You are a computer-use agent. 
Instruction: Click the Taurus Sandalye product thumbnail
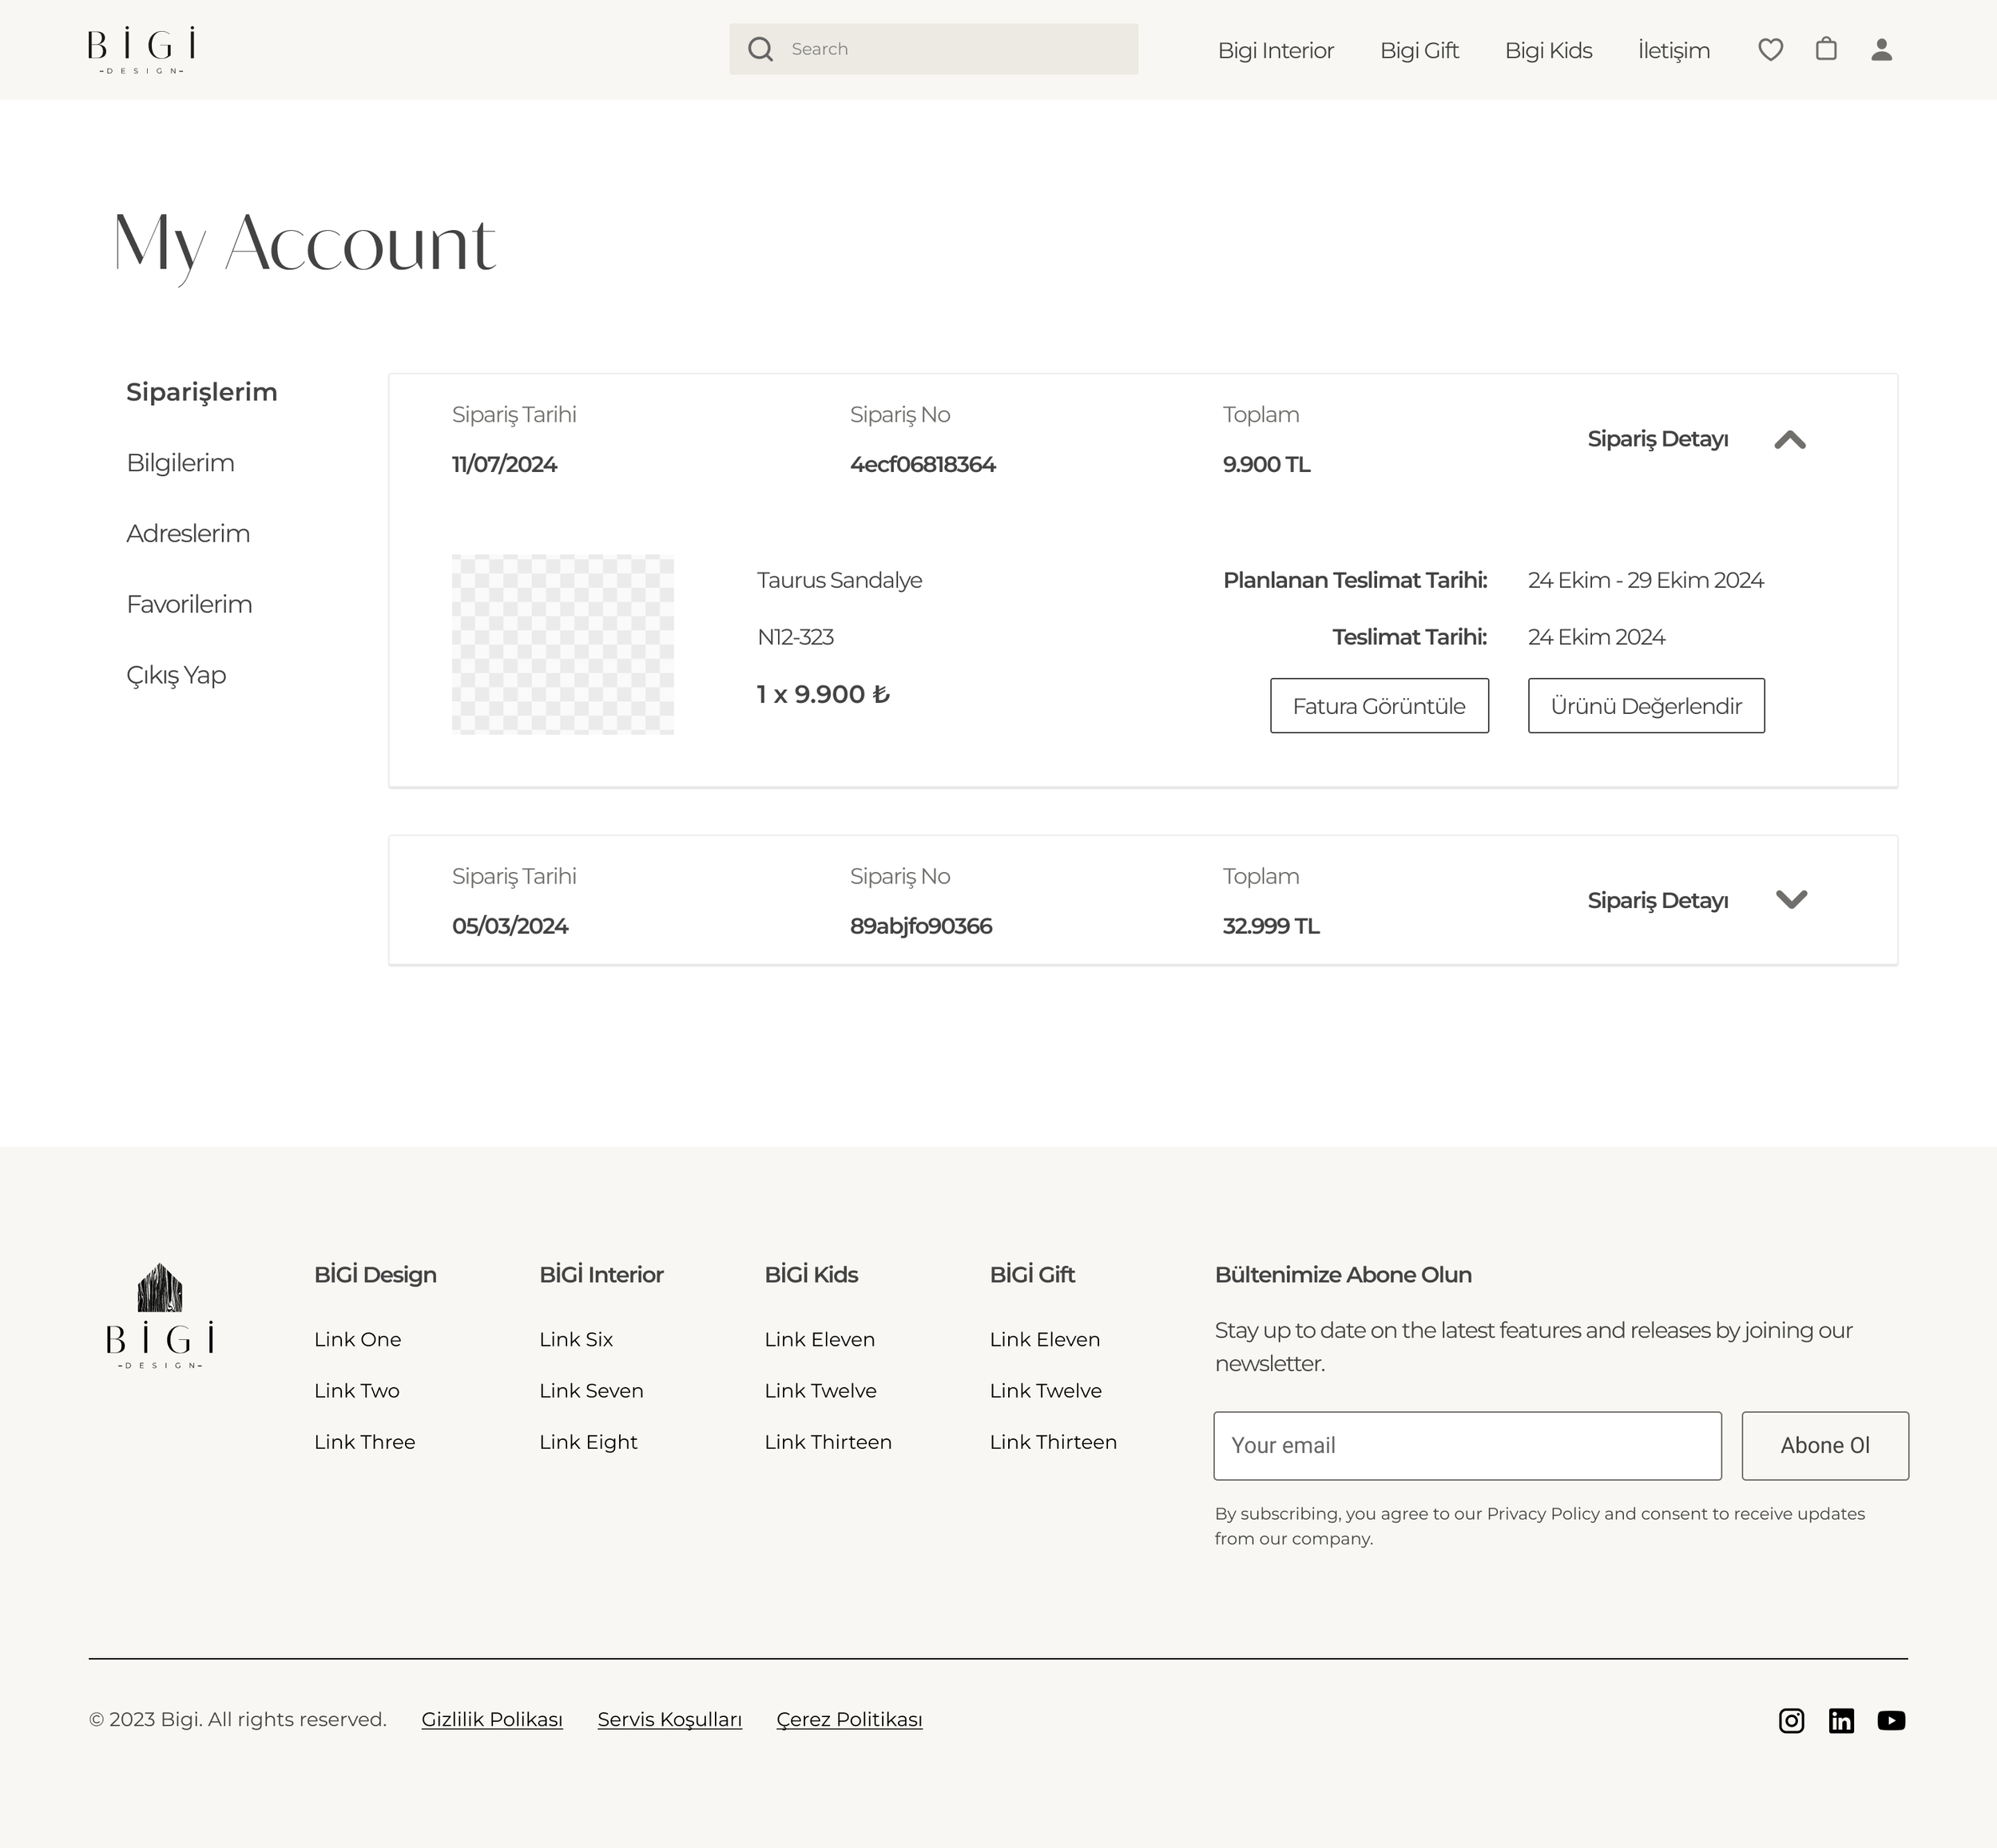563,642
